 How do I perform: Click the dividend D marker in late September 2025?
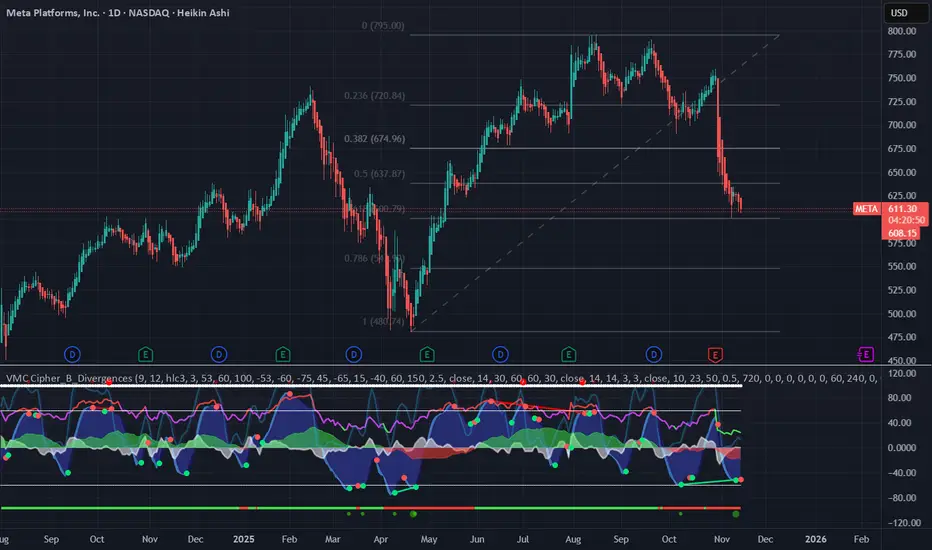pyautogui.click(x=654, y=355)
